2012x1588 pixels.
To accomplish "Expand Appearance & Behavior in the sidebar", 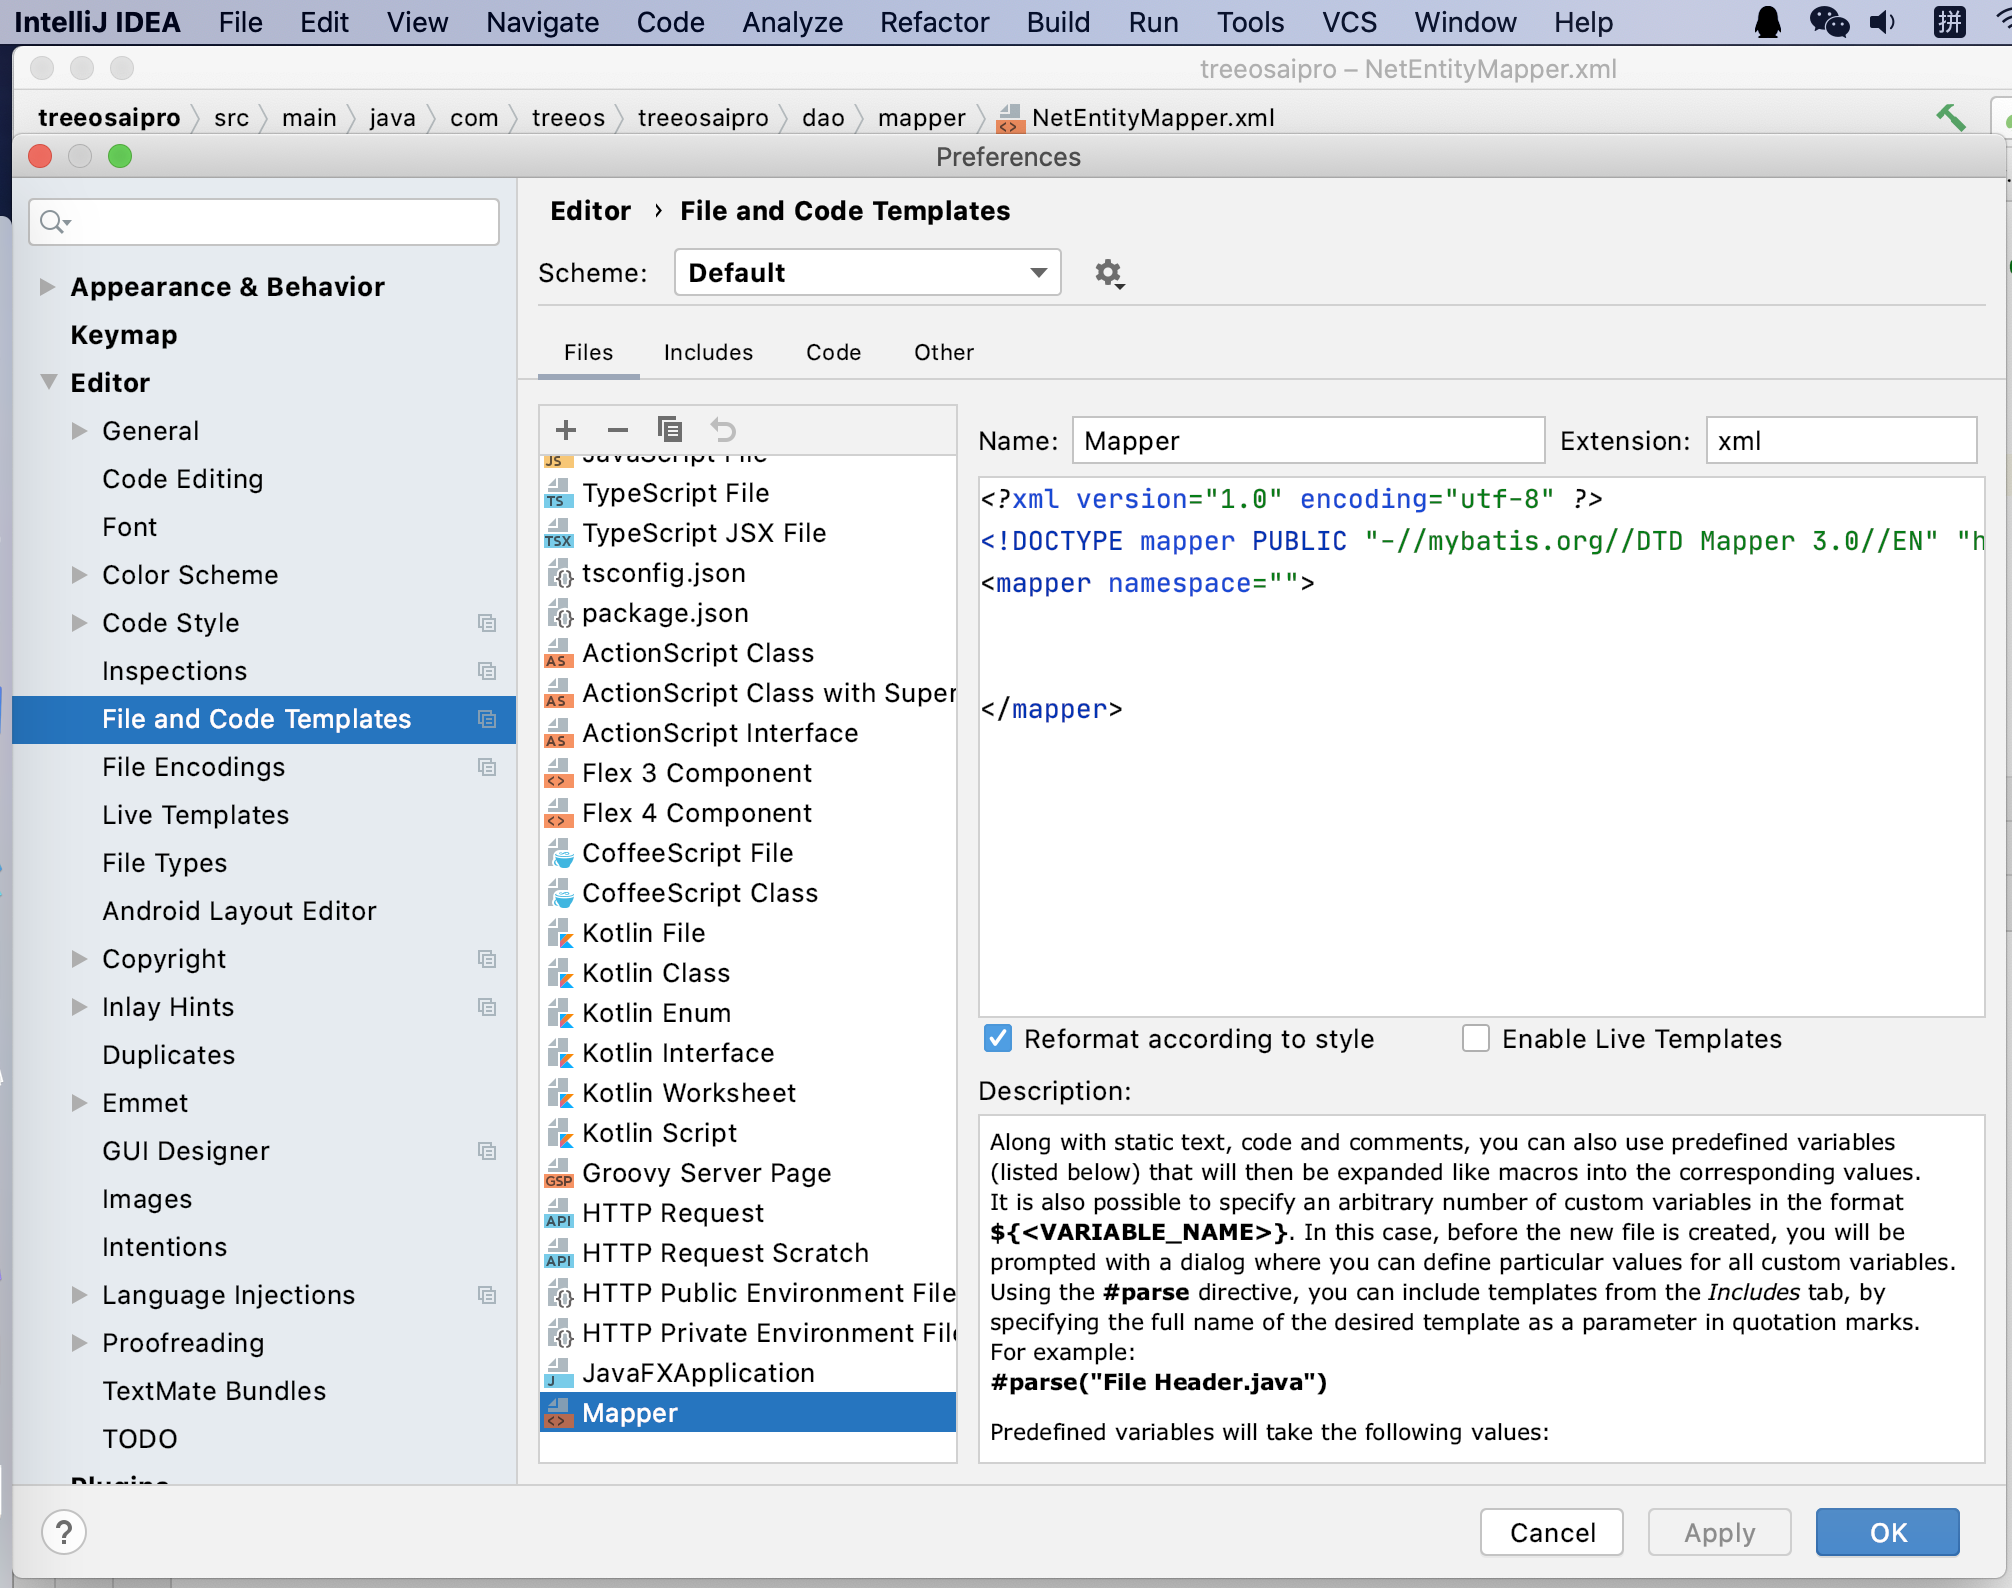I will (46, 287).
